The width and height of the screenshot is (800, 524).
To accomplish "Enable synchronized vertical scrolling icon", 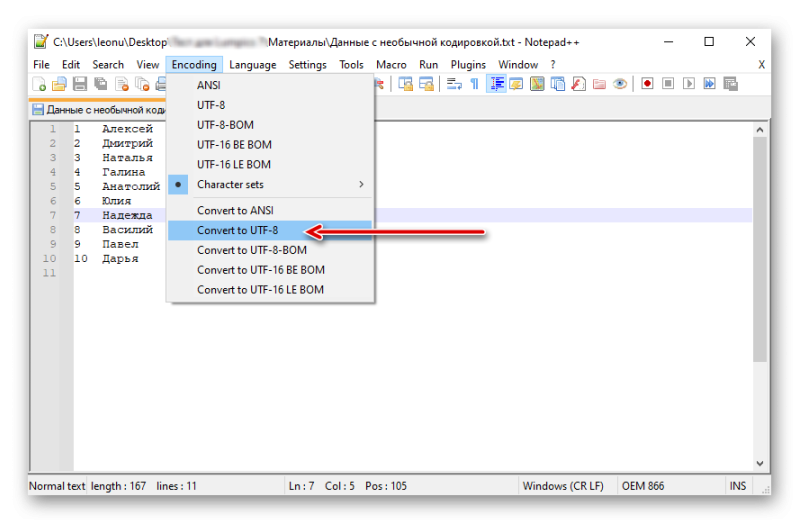I will [406, 84].
